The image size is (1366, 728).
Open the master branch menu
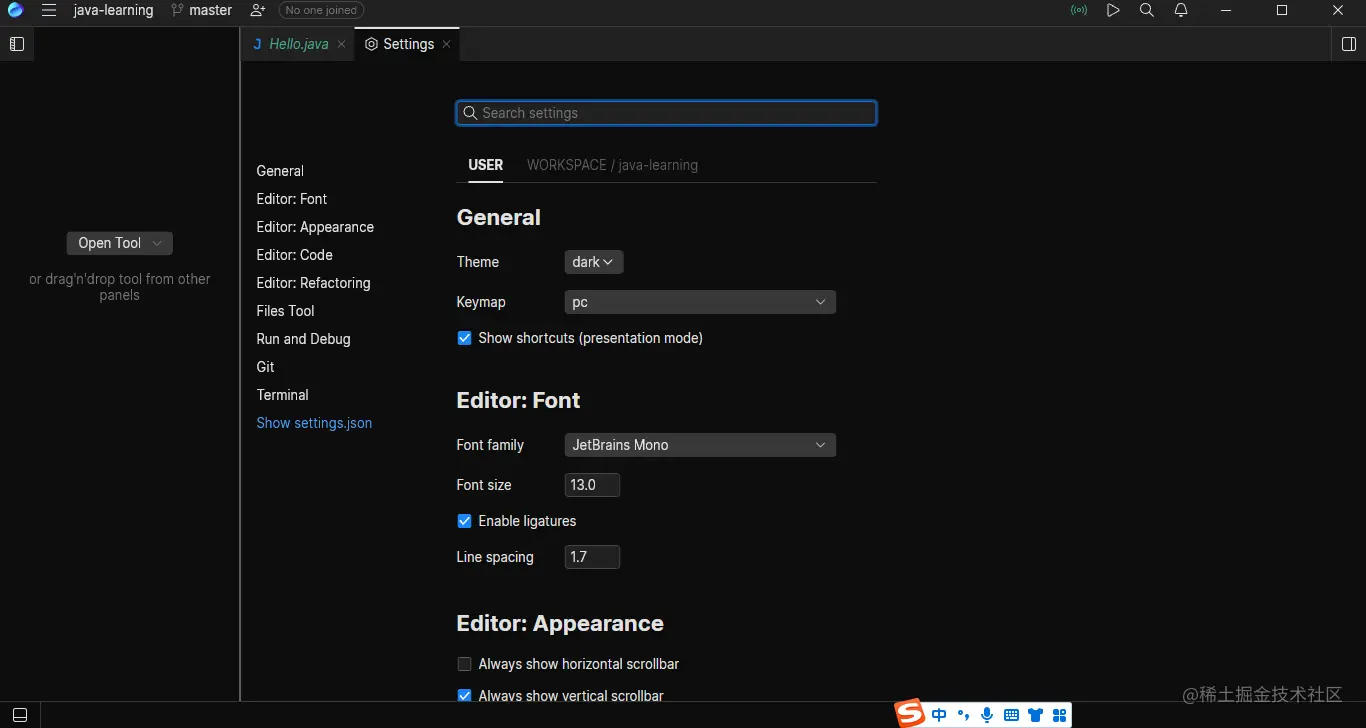[x=201, y=10]
